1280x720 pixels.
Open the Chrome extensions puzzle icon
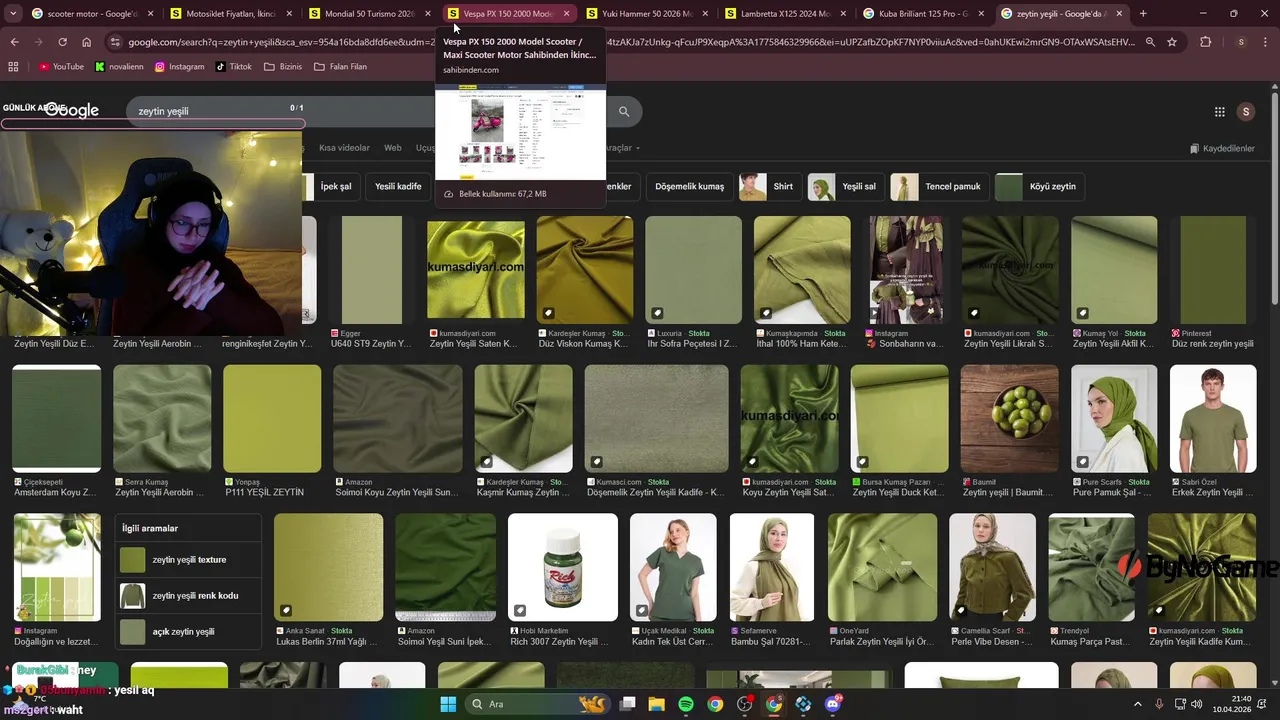(x=1205, y=42)
